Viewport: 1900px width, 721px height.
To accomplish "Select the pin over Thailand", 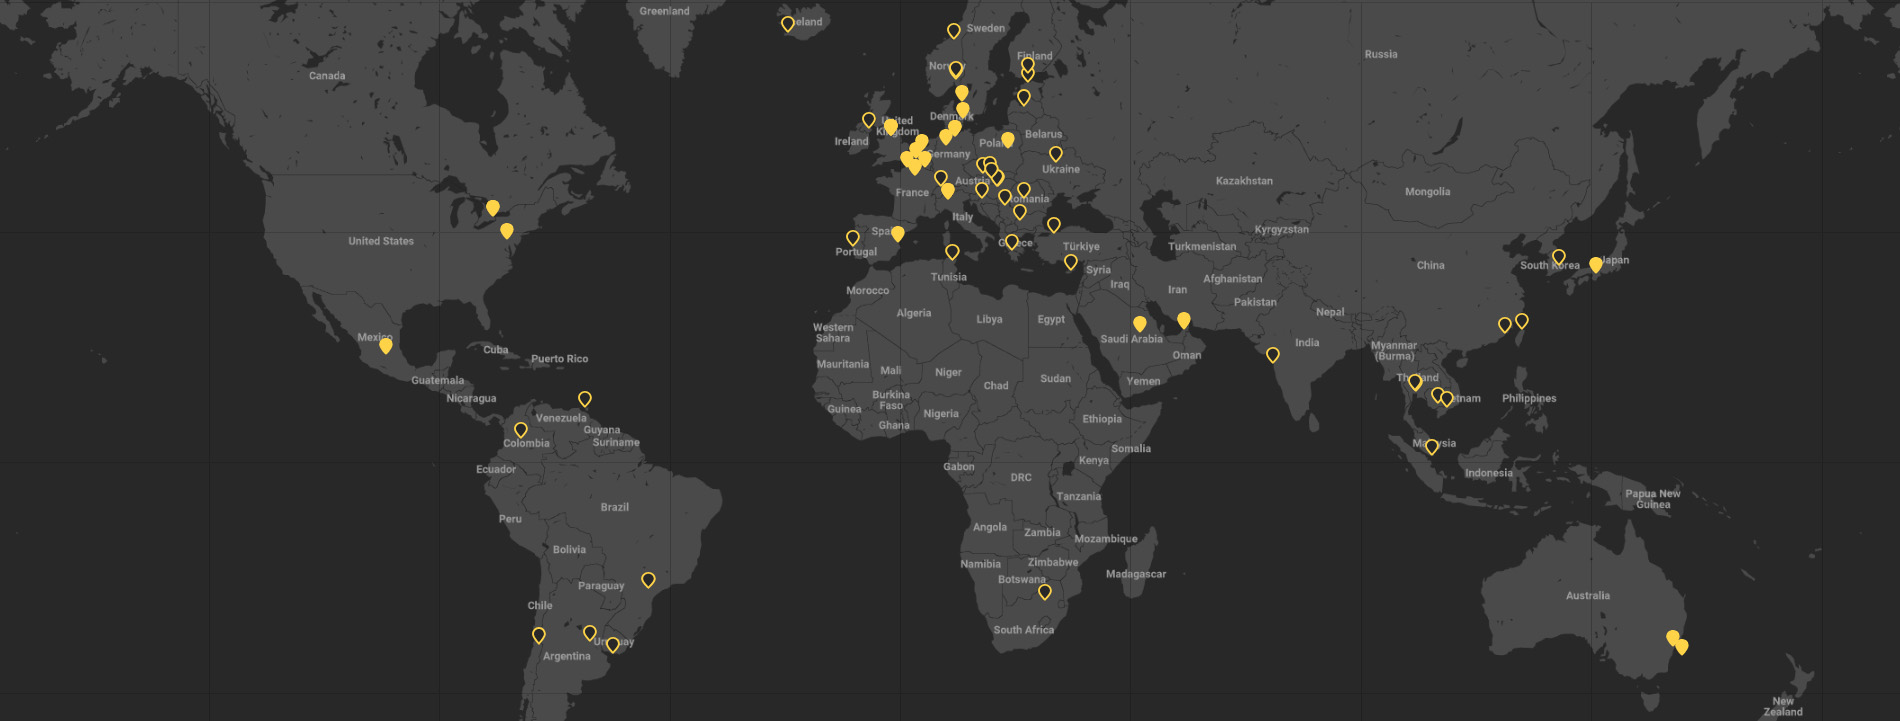I will point(1415,382).
